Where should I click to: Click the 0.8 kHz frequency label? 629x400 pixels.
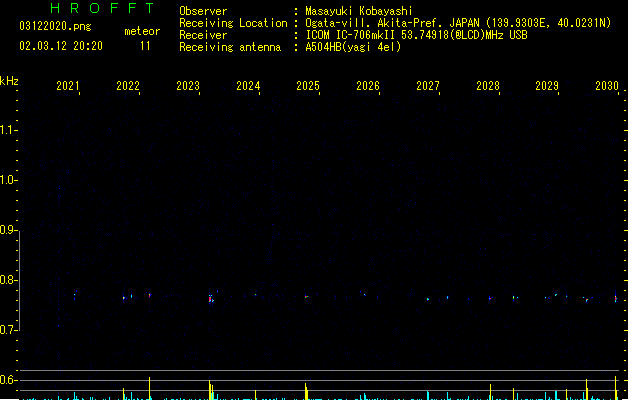[x=7, y=280]
